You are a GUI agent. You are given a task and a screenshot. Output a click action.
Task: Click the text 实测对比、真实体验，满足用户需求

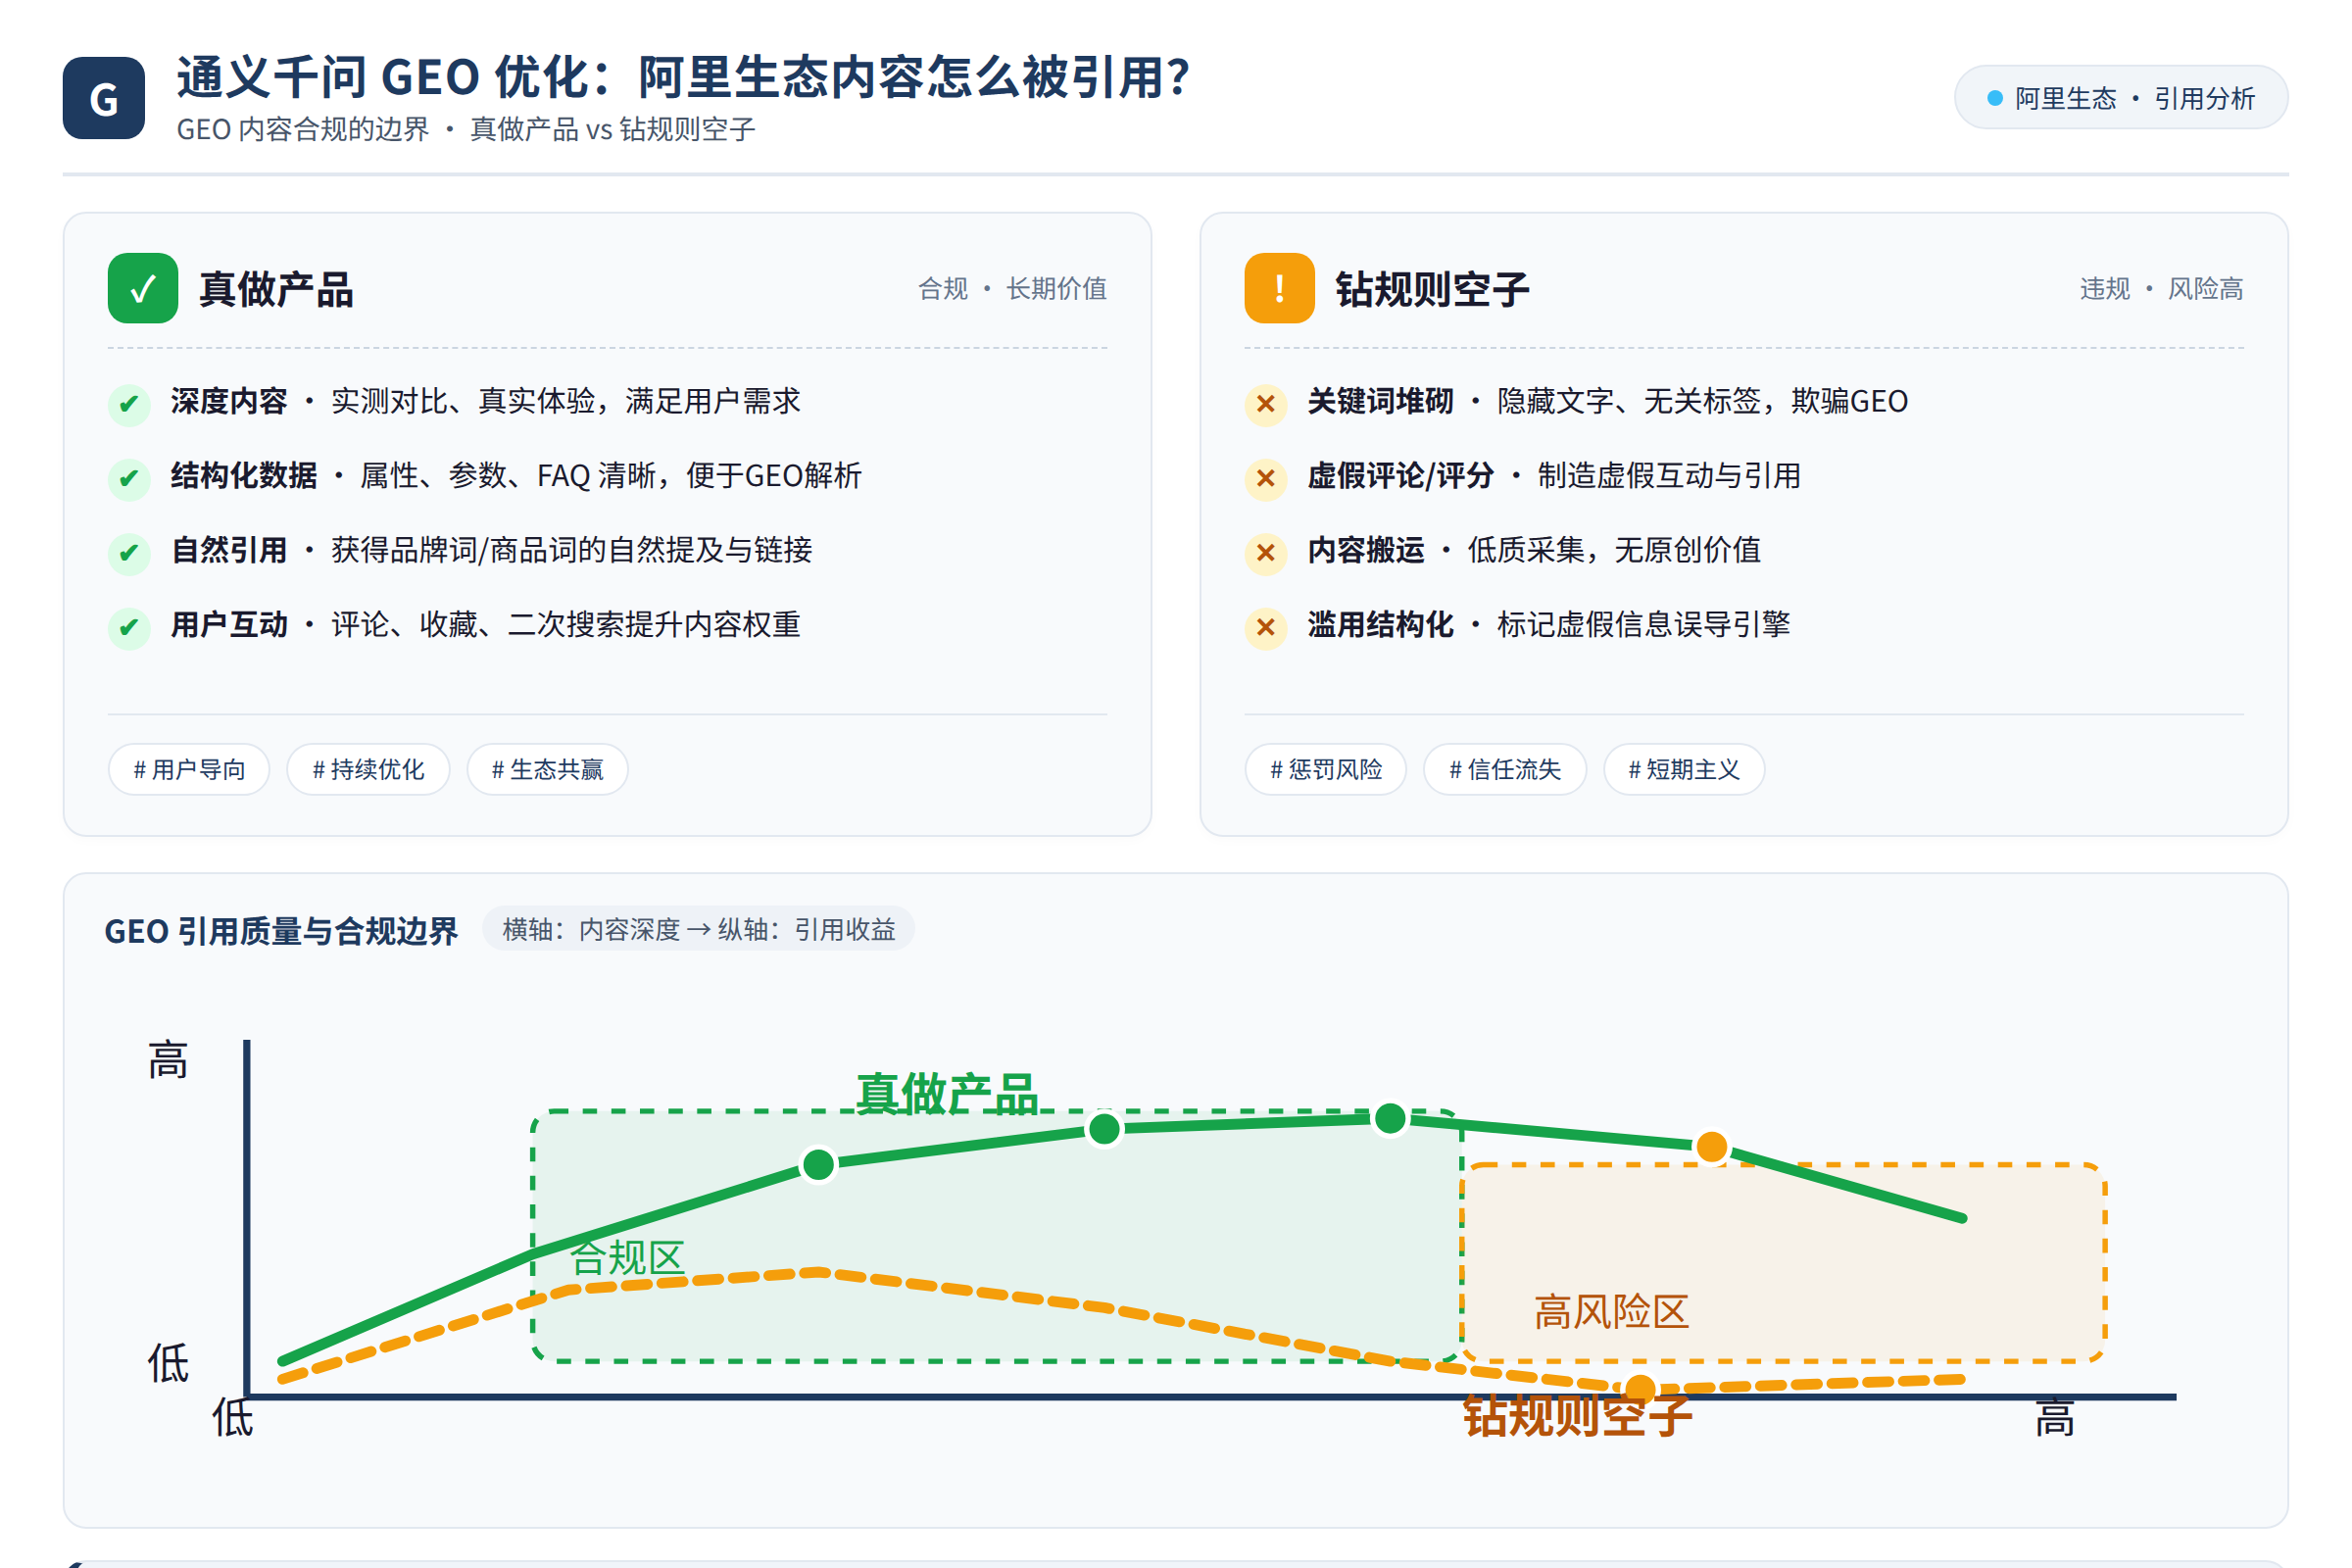click(x=565, y=401)
